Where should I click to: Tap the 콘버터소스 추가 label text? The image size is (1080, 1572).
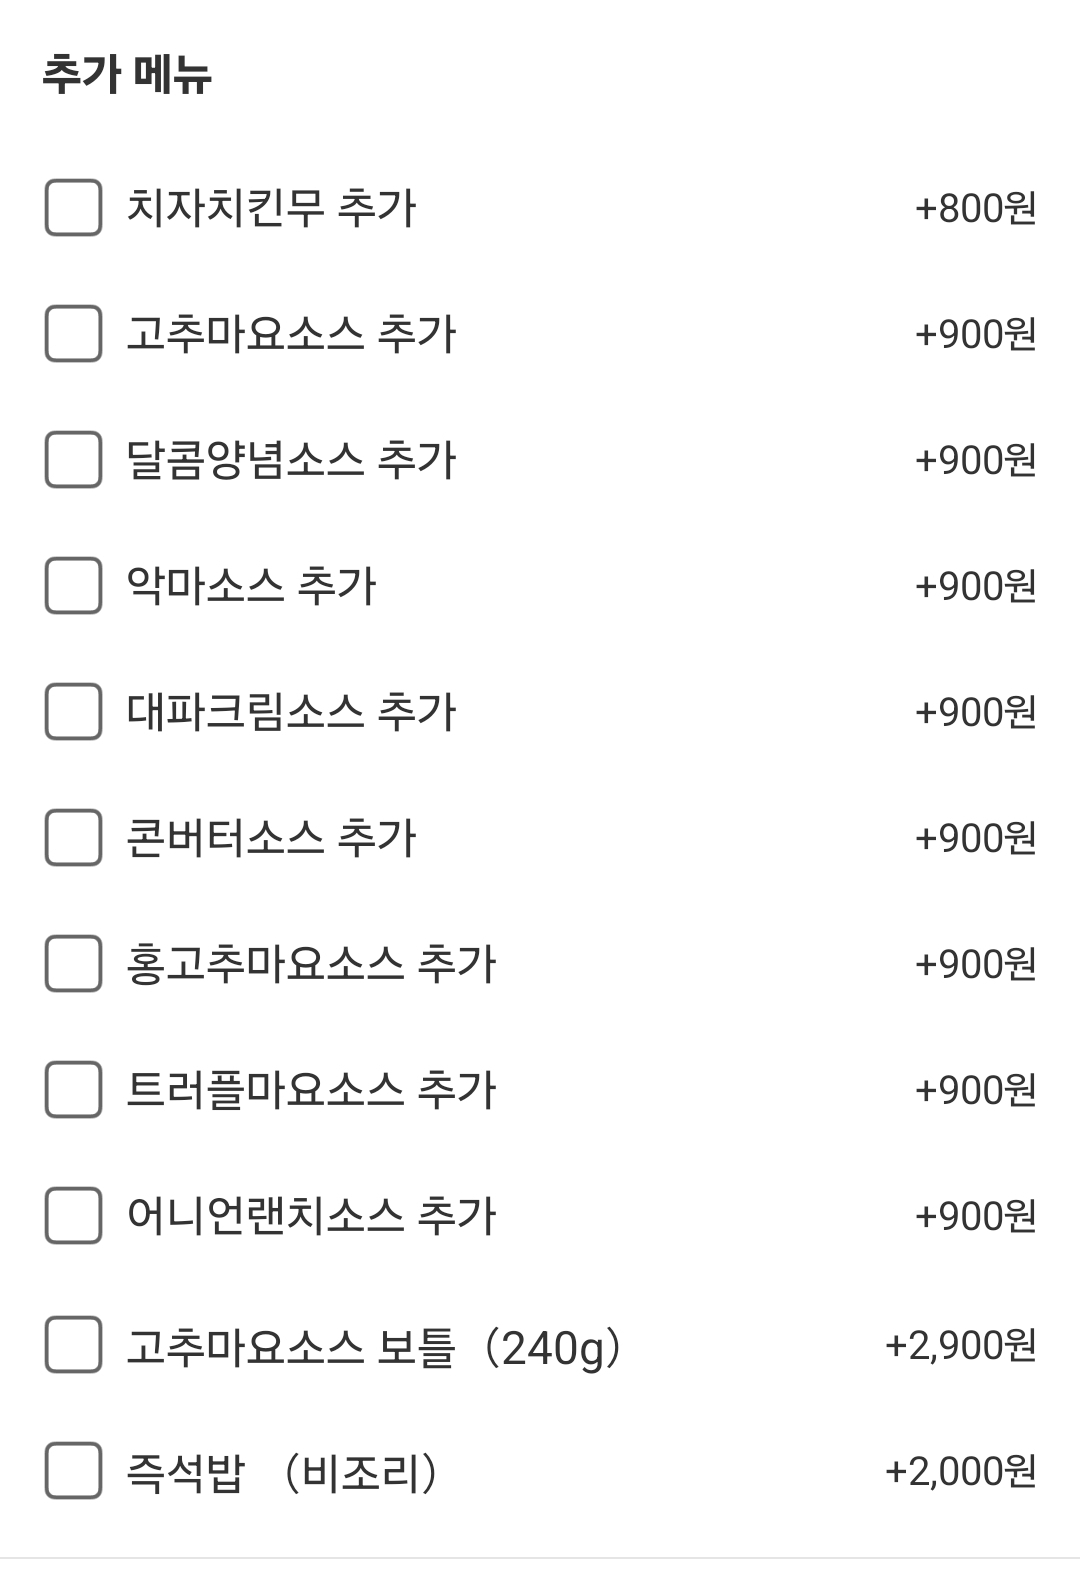(271, 838)
